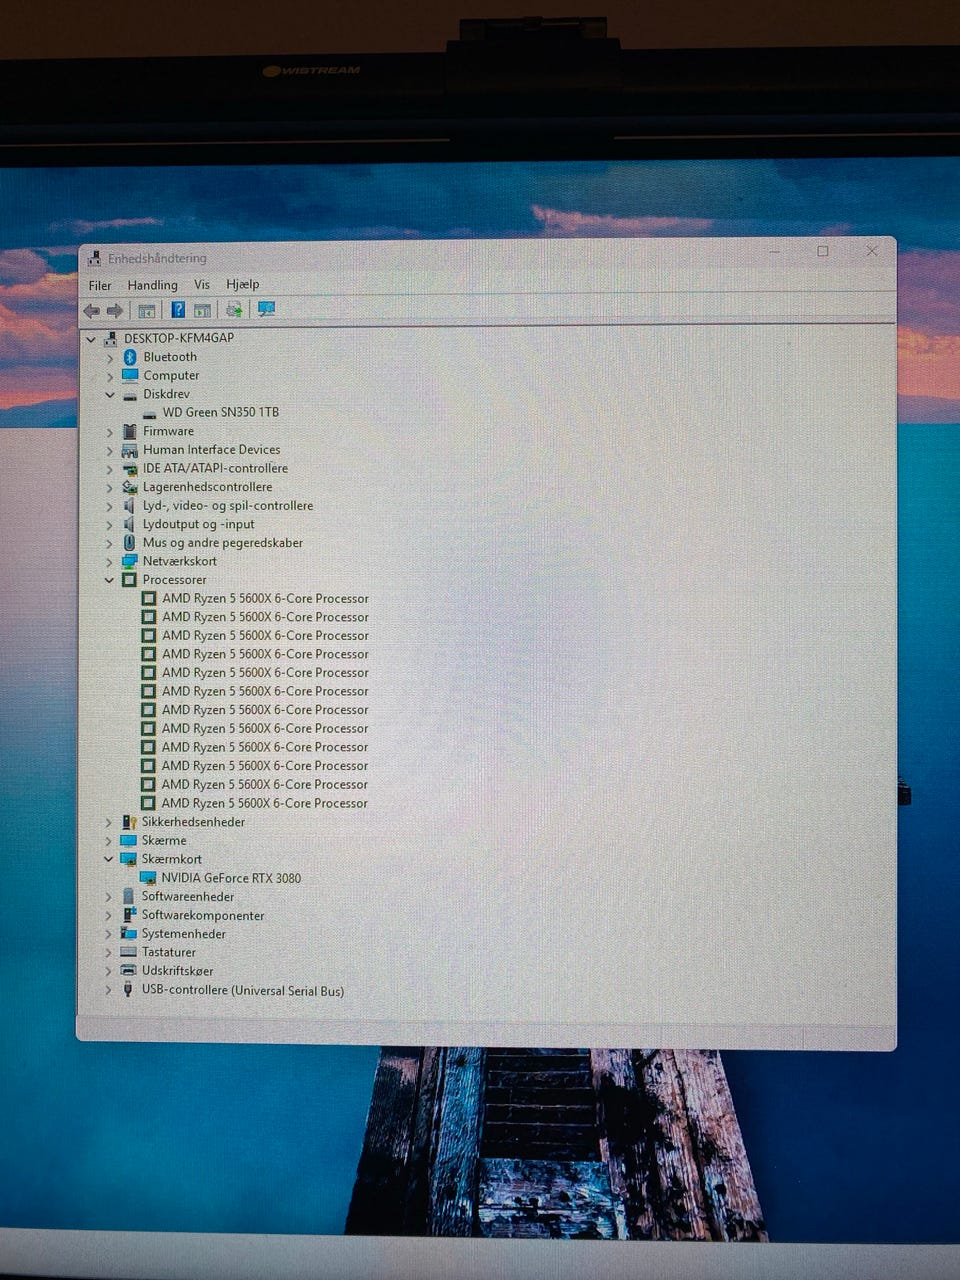Select the Tastaturer label
Viewport: 960px width, 1280px height.
click(x=169, y=952)
